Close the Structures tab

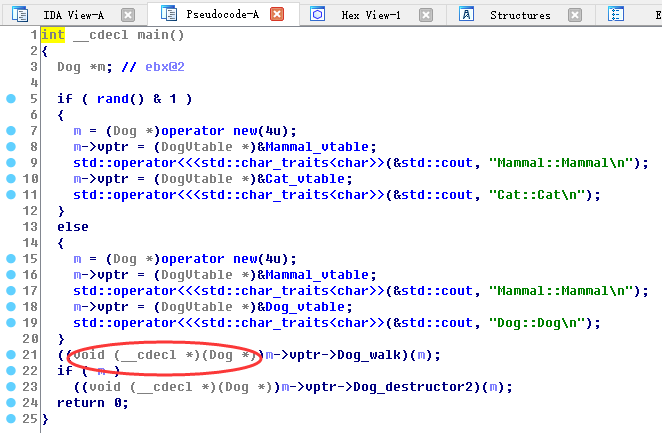(574, 15)
